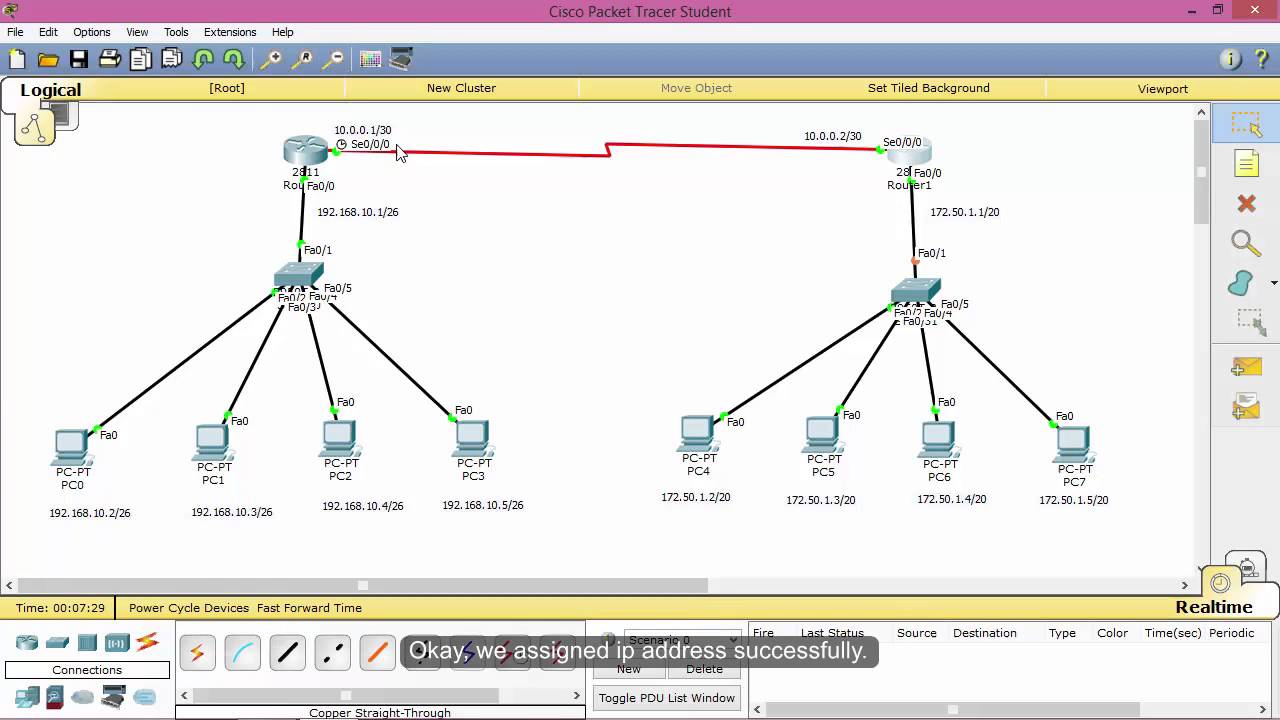The width and height of the screenshot is (1280, 720).
Task: Select PC0 computer on the canvas
Action: point(72,448)
